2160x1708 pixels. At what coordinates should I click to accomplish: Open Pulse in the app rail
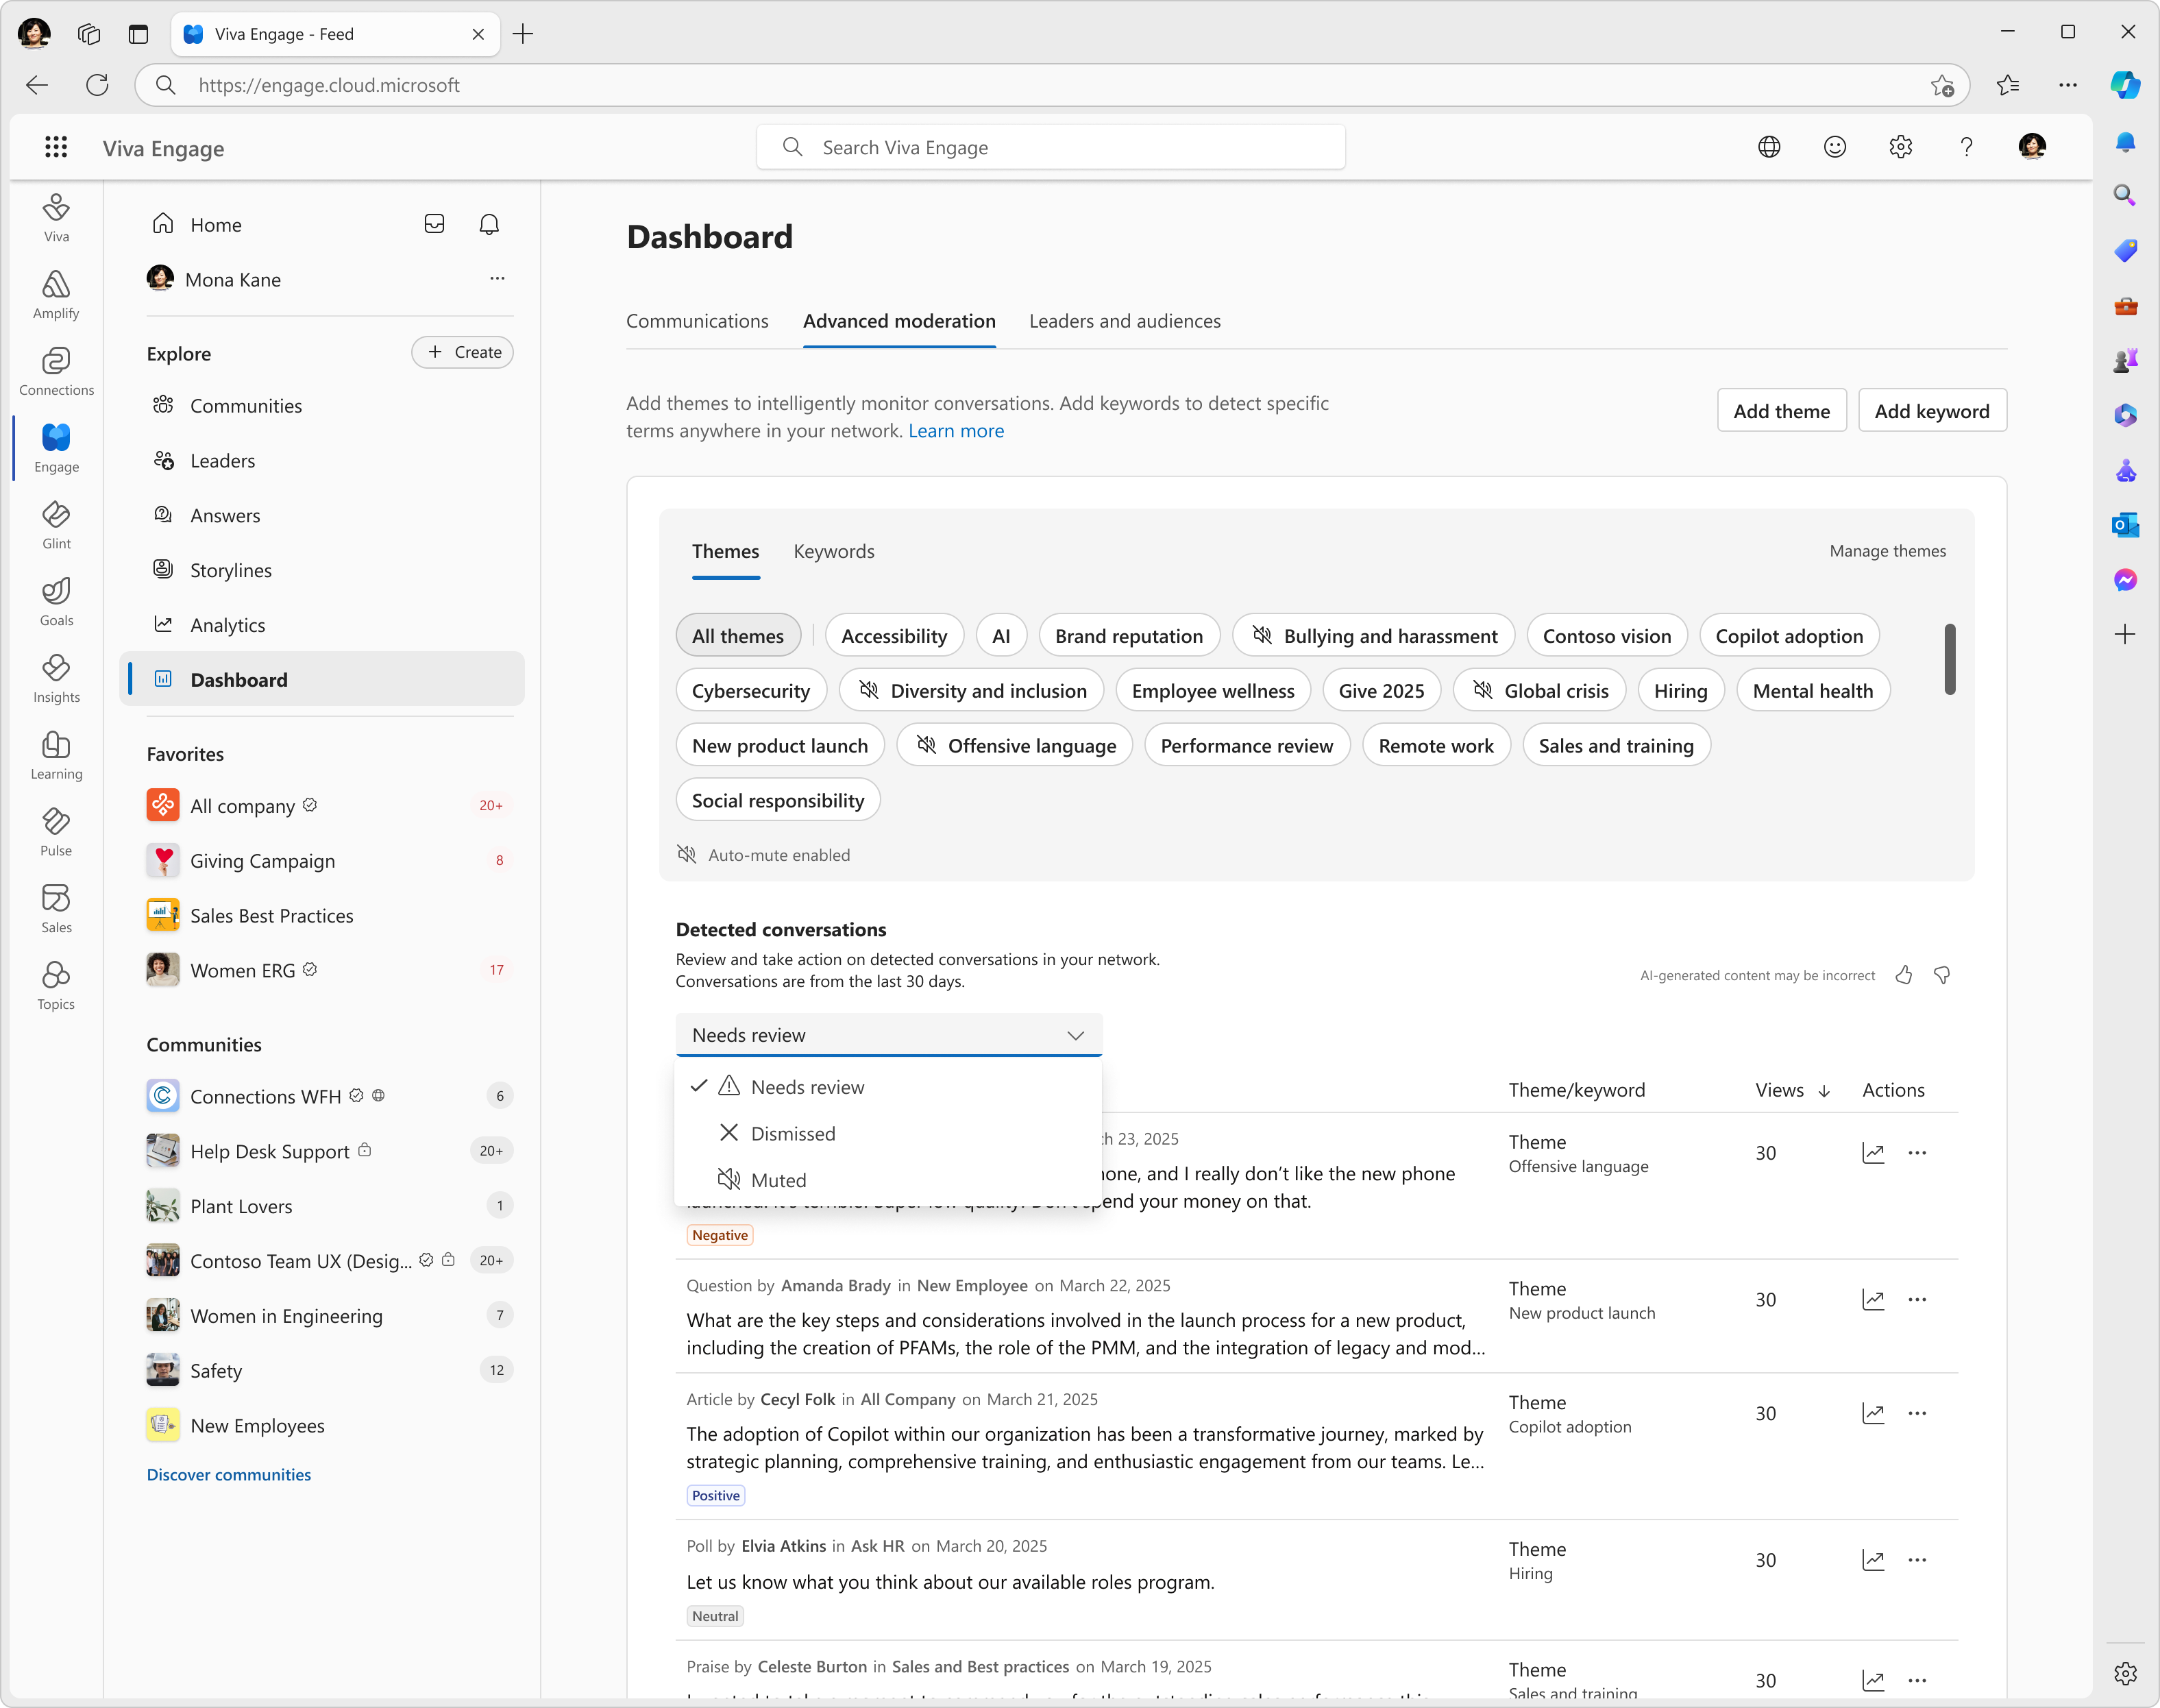(x=56, y=832)
